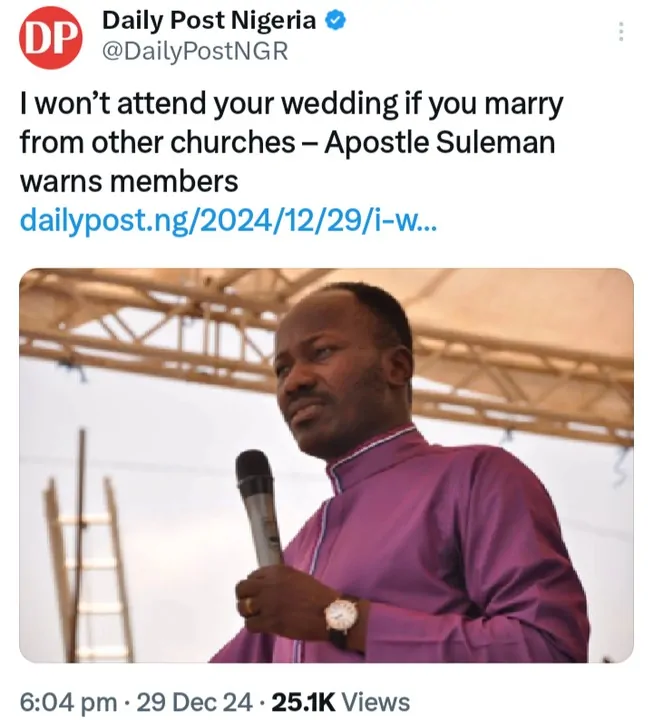
Task: Open the @DailyPostNGR handle
Action: point(195,52)
